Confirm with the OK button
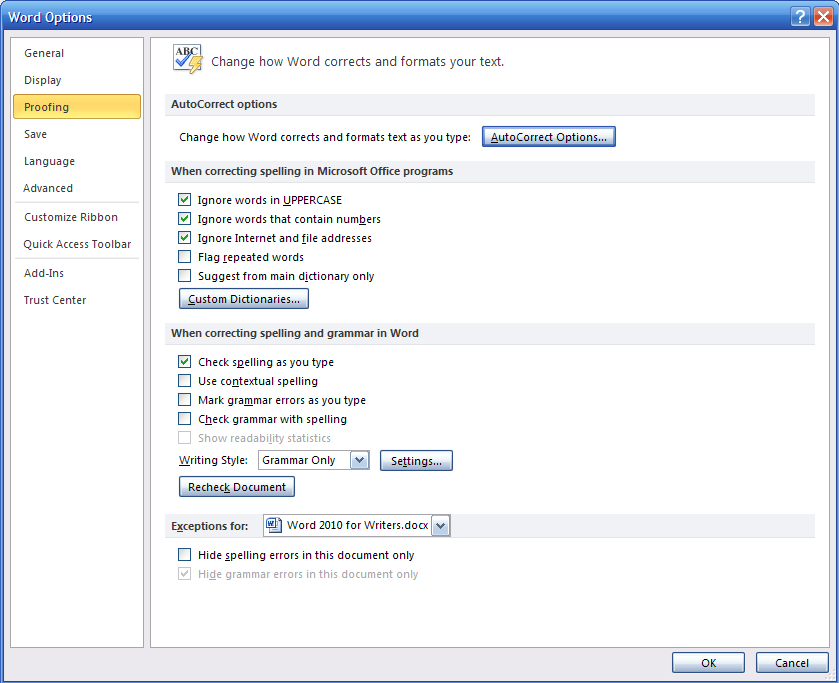 tap(708, 663)
